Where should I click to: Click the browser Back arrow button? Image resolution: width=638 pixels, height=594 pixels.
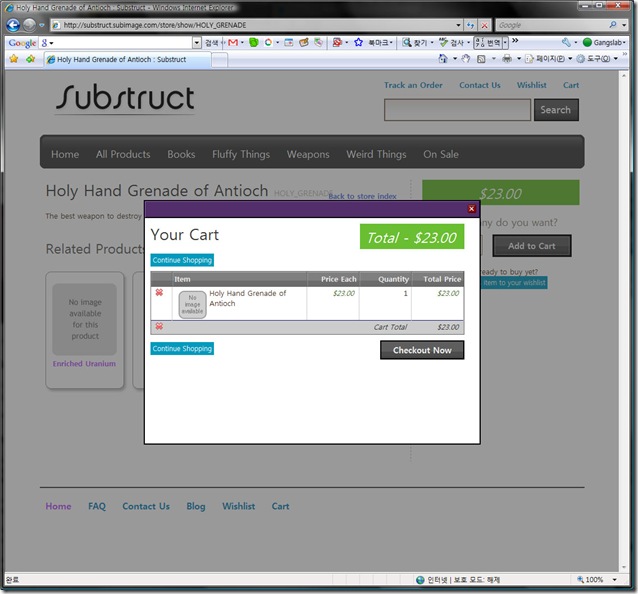click(13, 25)
